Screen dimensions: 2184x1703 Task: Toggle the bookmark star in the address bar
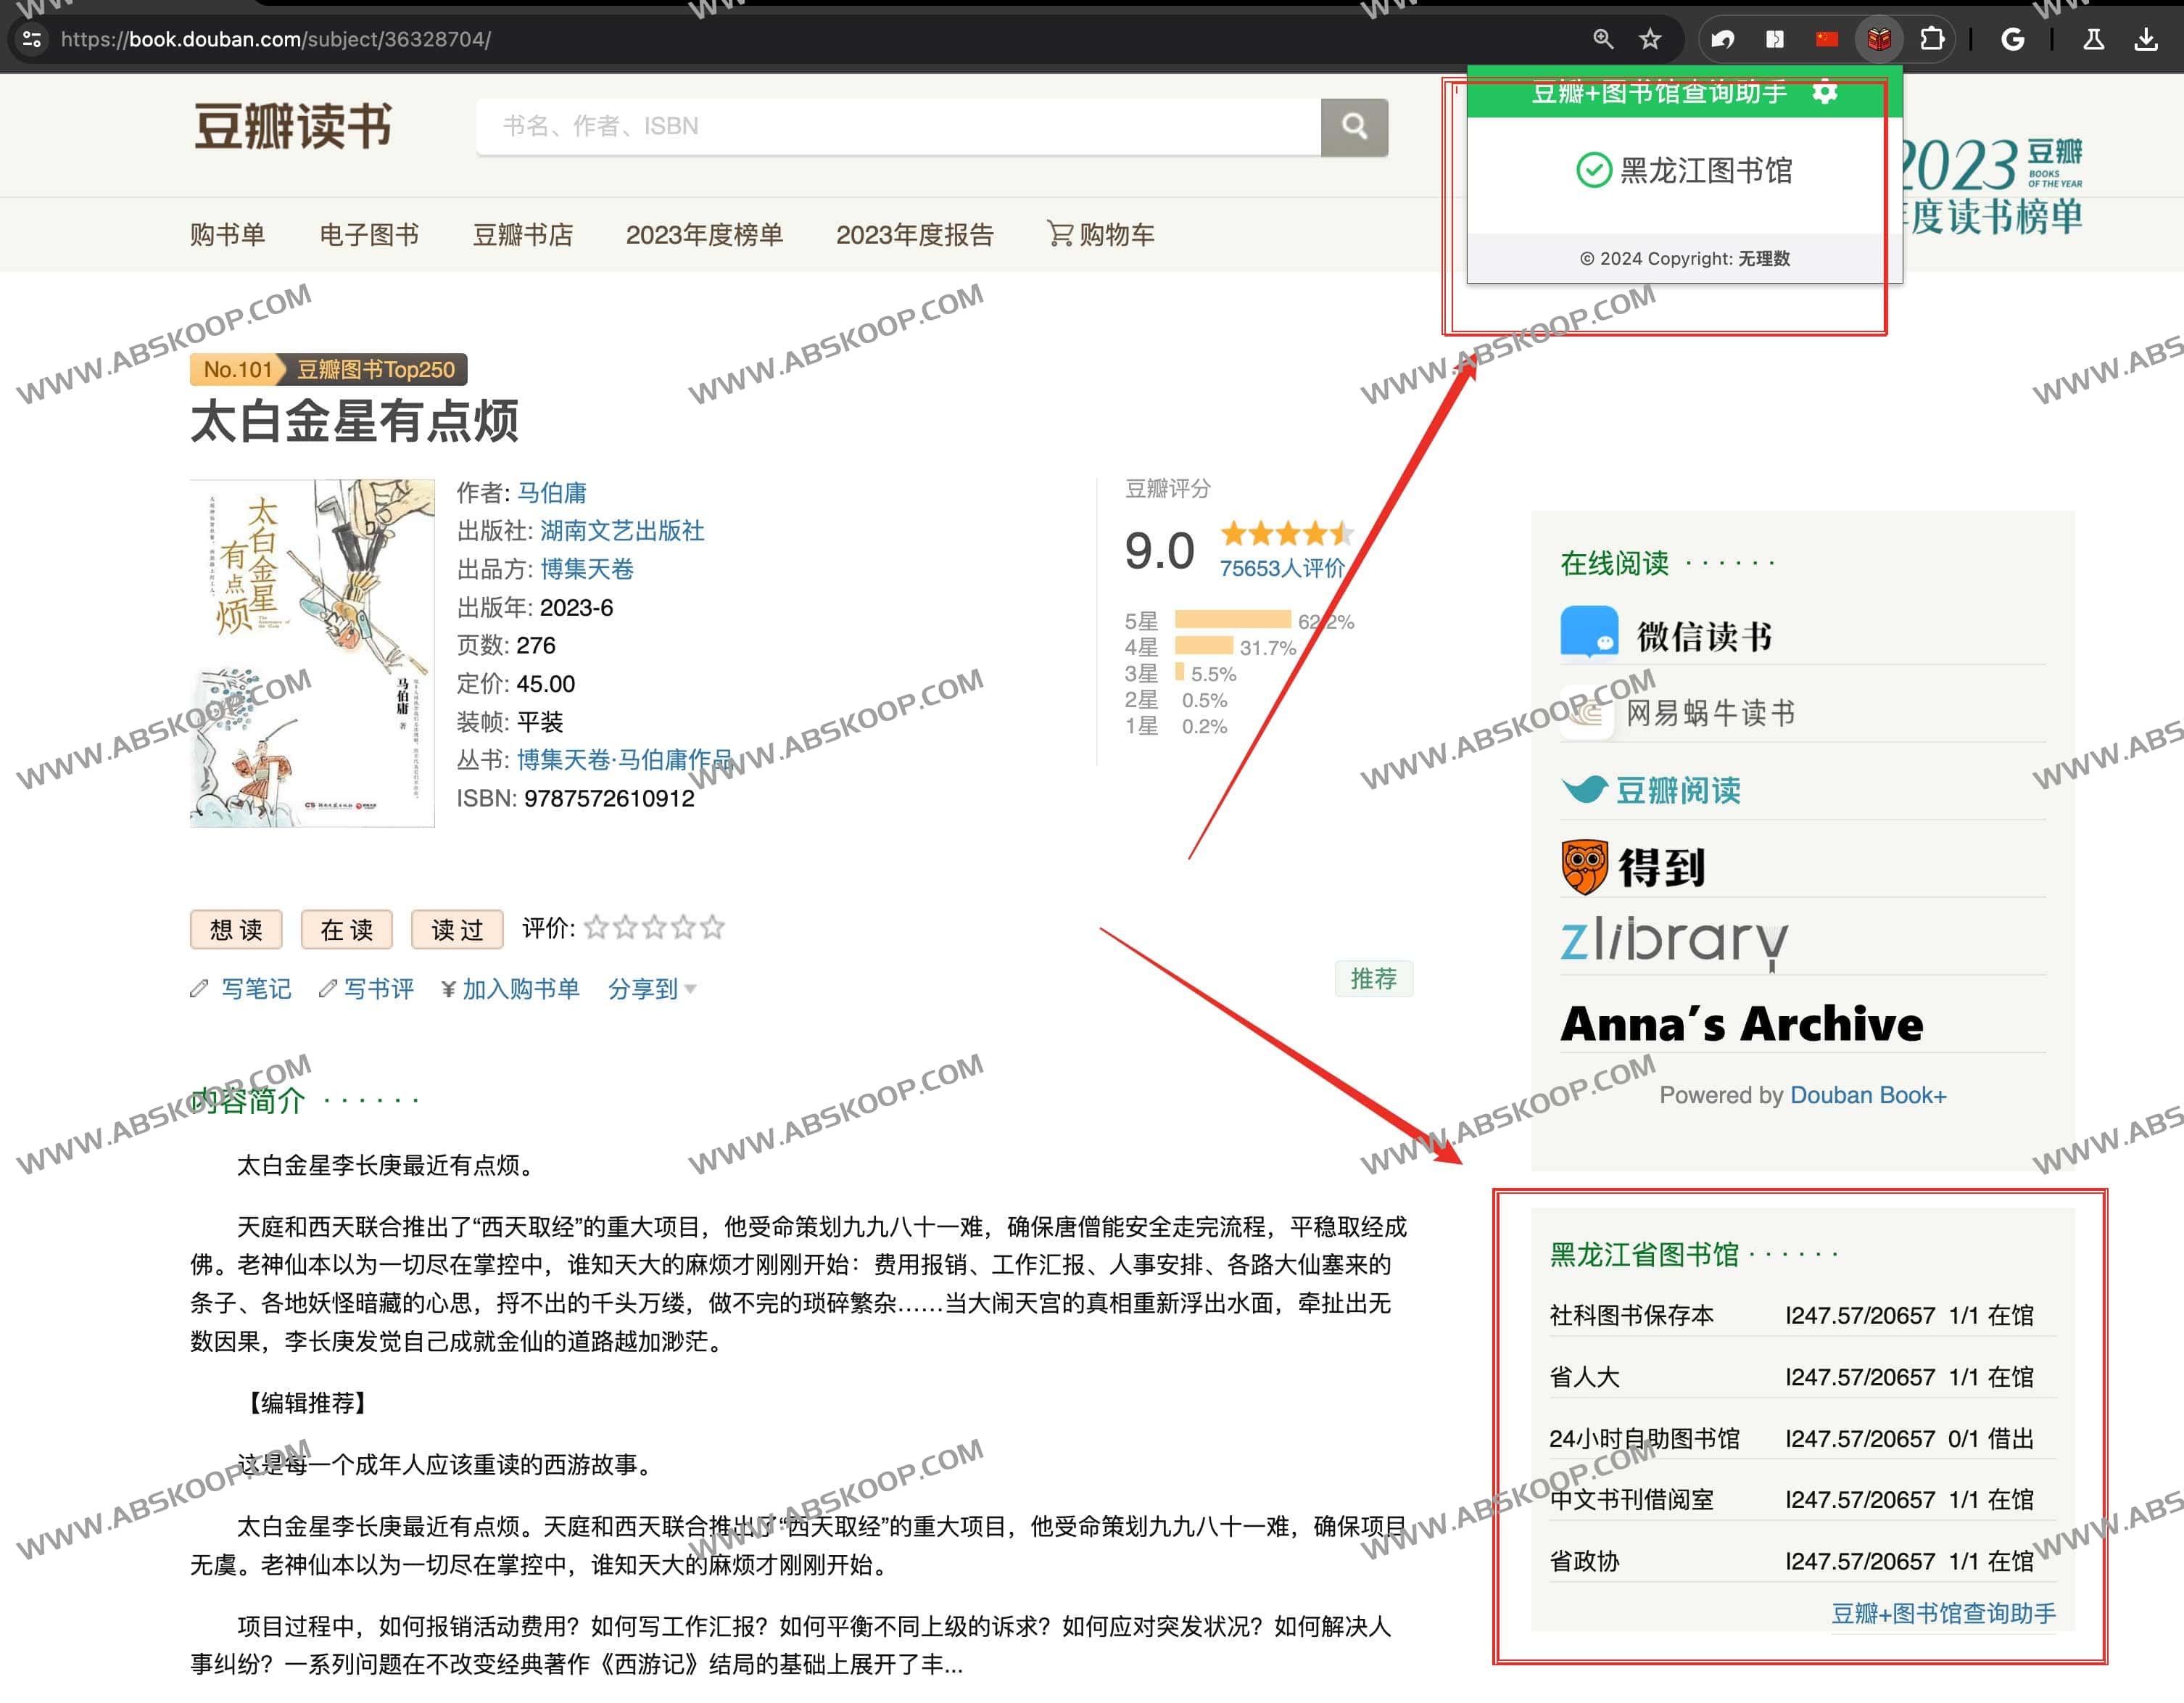click(1650, 40)
